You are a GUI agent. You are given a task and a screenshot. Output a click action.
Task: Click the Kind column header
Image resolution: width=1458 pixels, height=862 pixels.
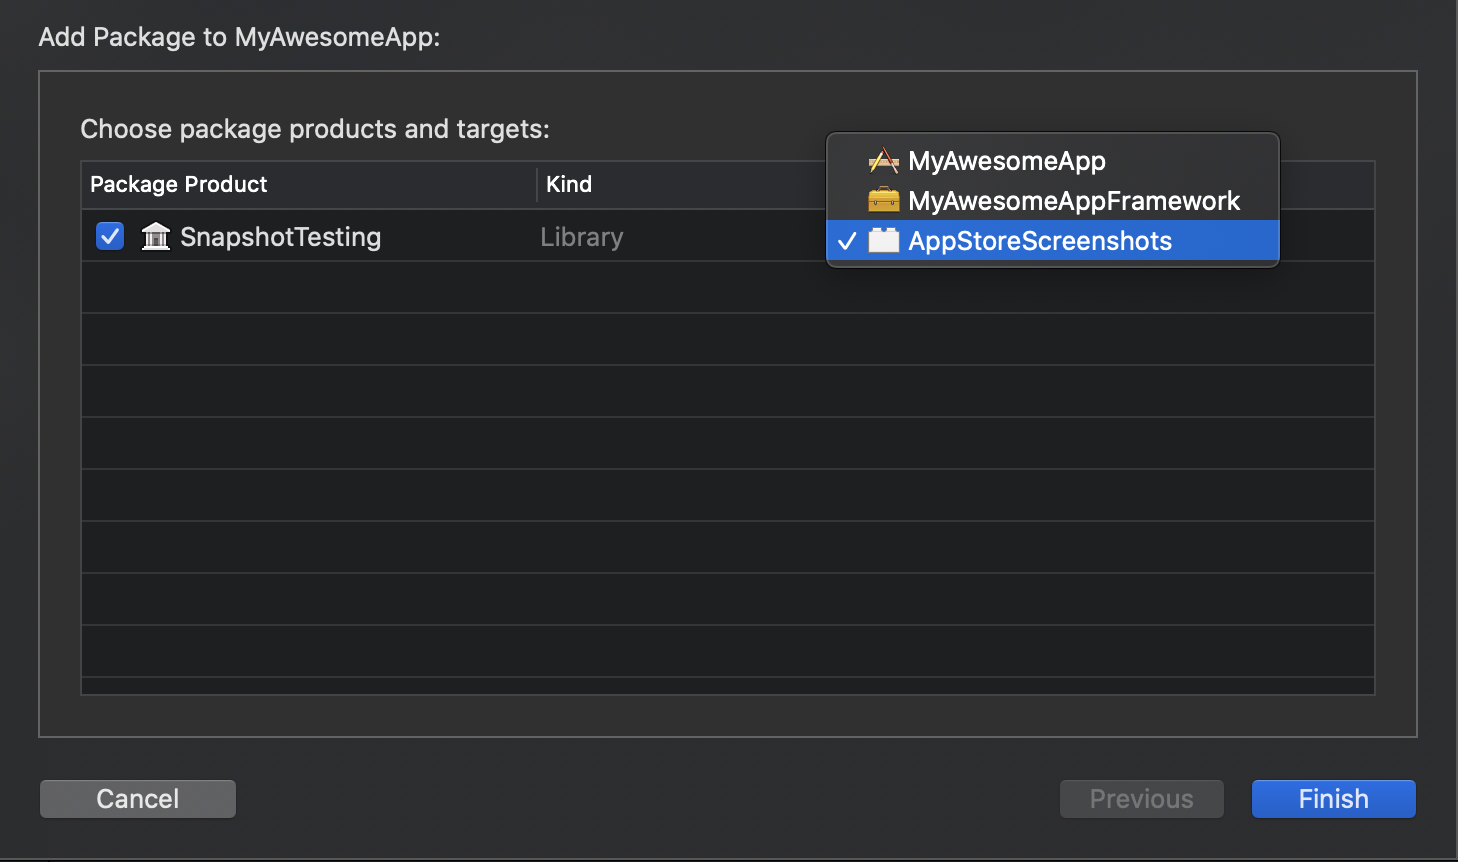pos(569,185)
